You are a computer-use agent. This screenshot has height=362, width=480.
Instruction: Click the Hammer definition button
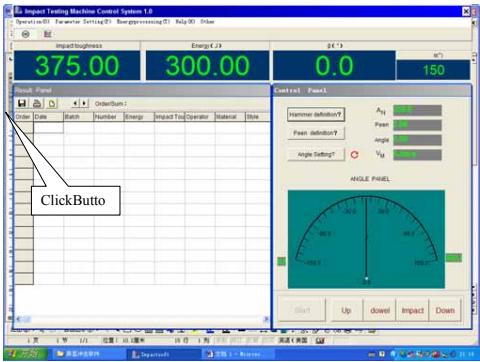[x=316, y=115]
